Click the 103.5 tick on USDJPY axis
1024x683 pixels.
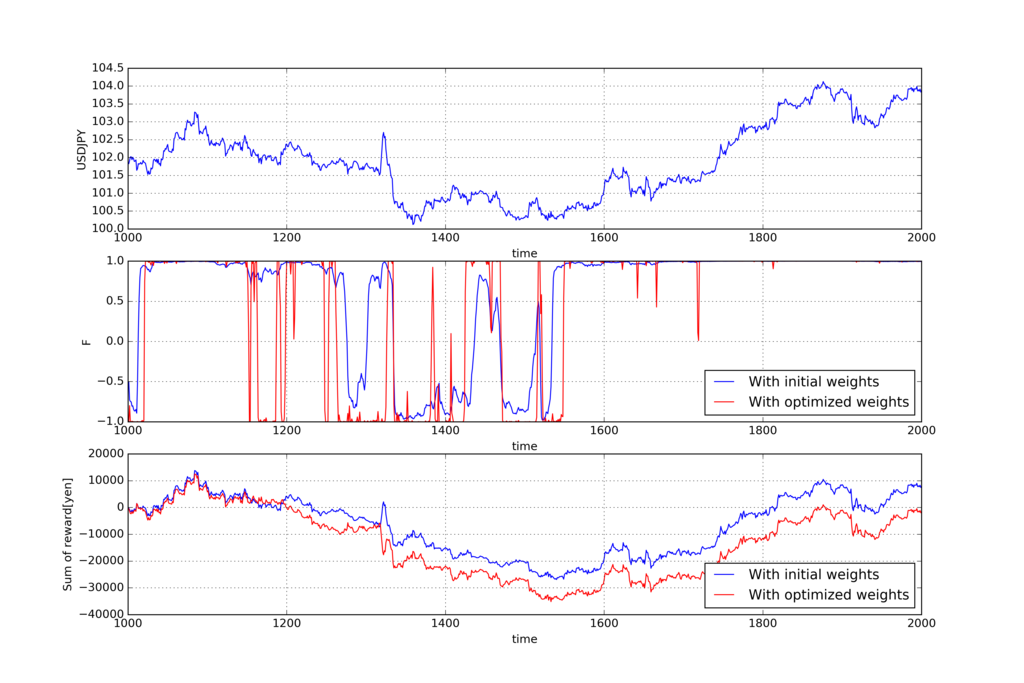[107, 104]
